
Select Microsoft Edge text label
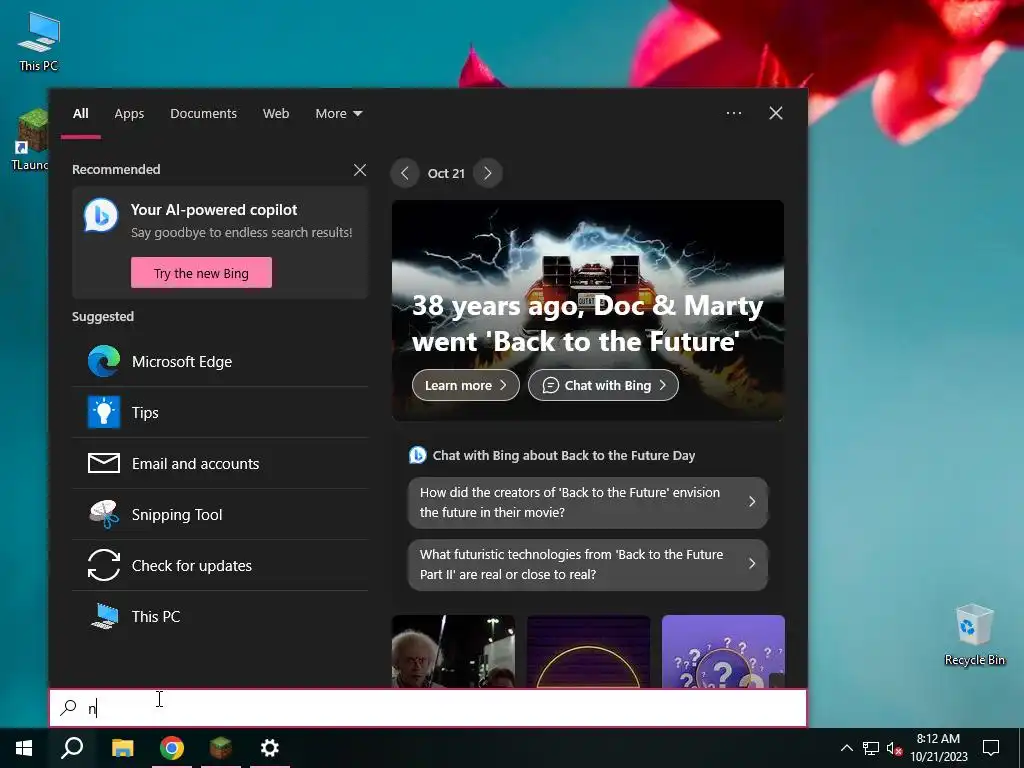pos(182,362)
